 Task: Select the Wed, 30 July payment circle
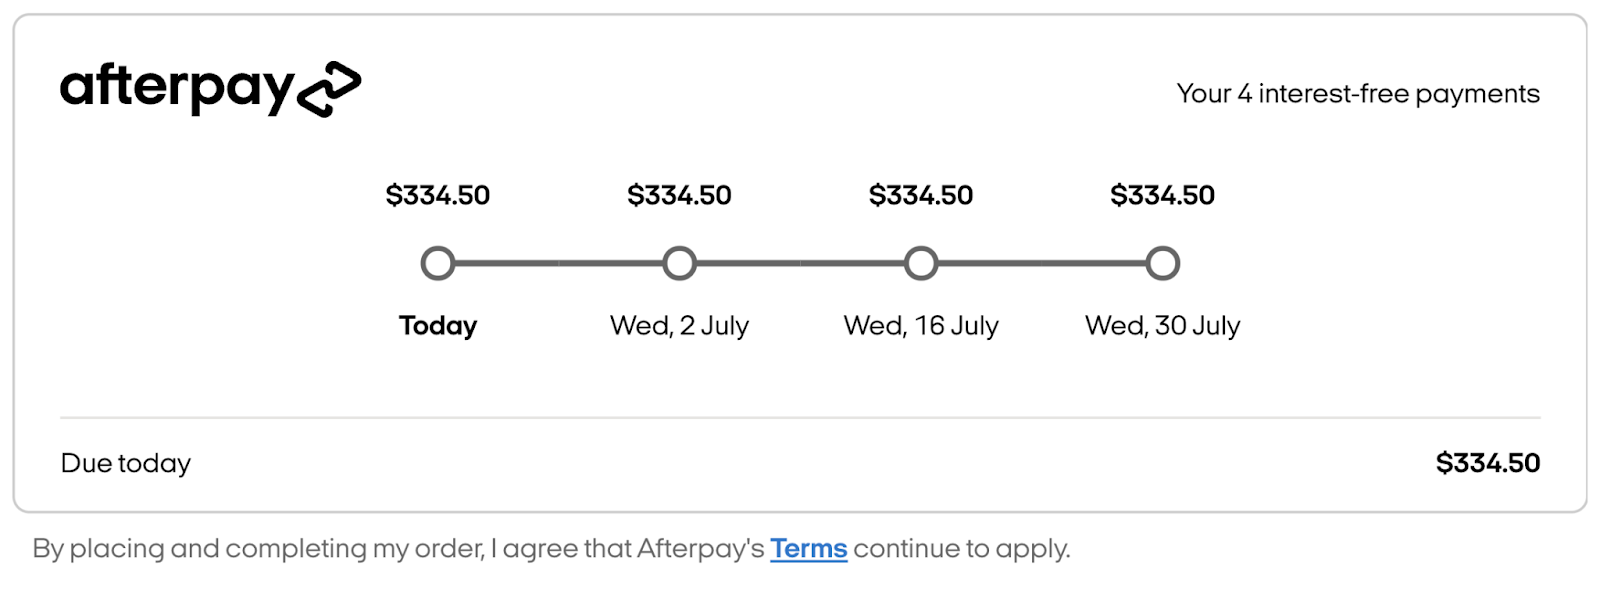1162,263
